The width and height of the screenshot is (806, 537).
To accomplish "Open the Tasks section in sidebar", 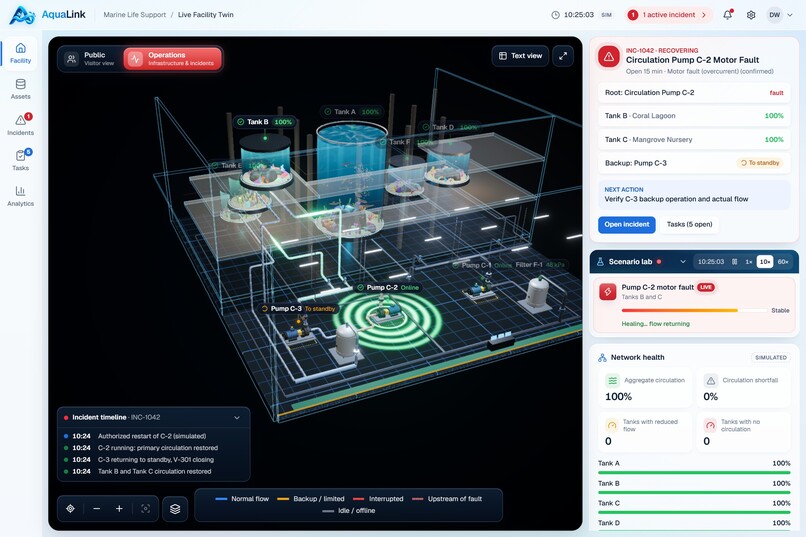I will pos(21,160).
